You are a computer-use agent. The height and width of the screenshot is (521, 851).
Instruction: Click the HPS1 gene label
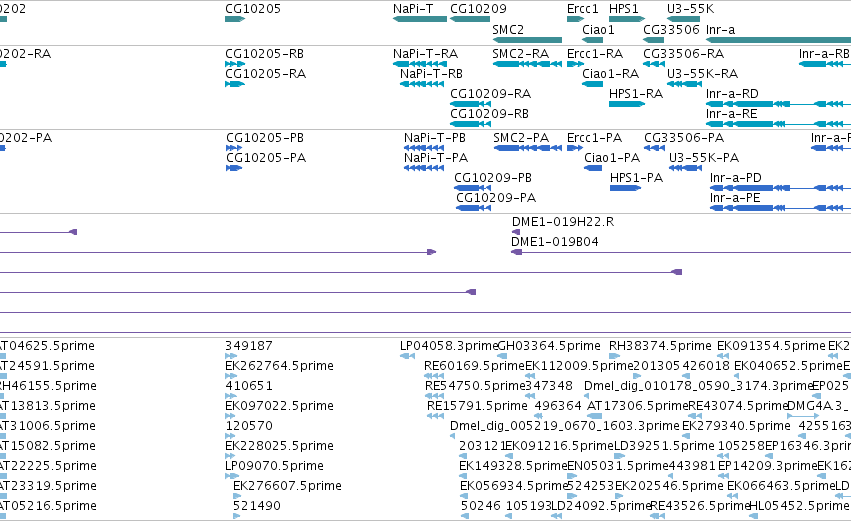point(624,9)
